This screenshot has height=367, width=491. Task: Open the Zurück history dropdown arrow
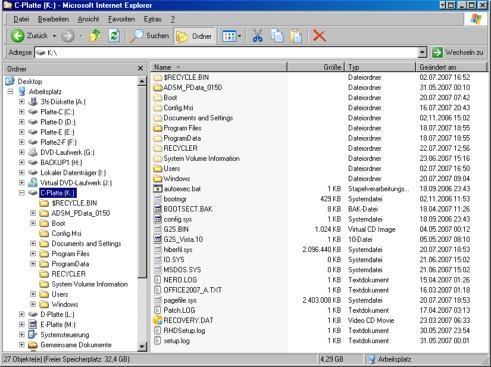54,36
